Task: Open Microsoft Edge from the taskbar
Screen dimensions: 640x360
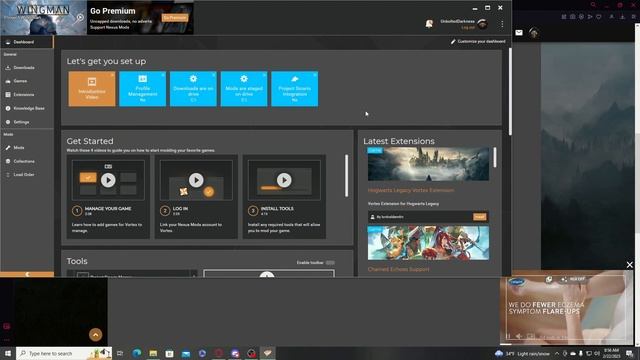Action: click(137, 353)
